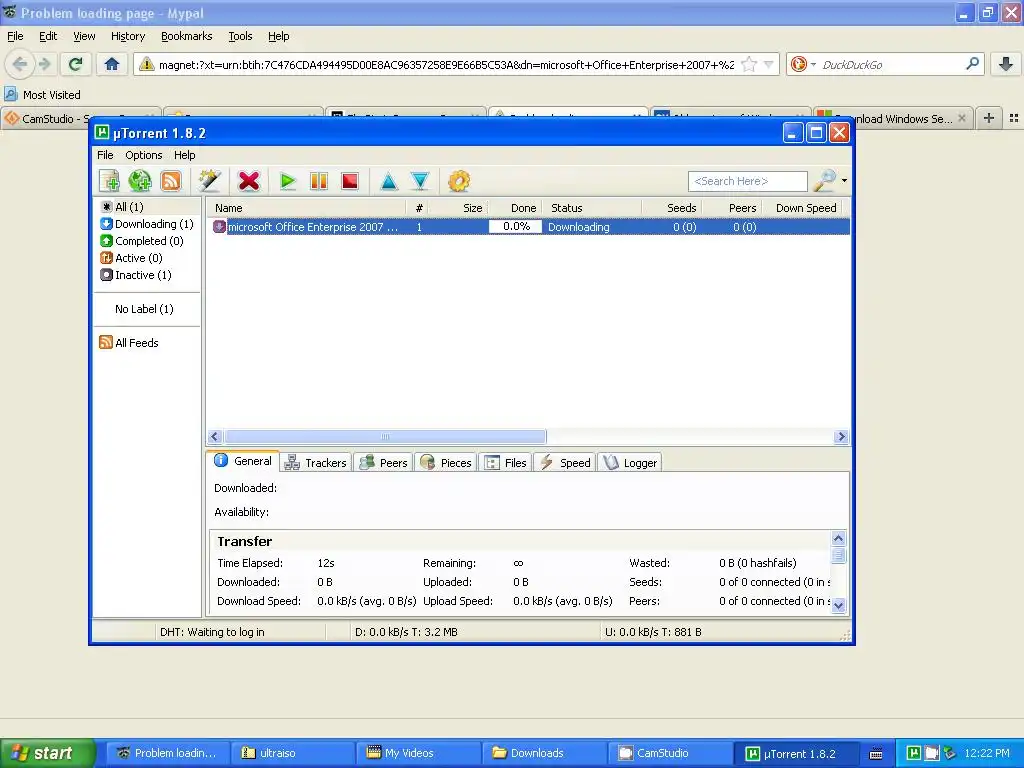Switch to the Pieces tab
1024x768 pixels.
[446, 462]
